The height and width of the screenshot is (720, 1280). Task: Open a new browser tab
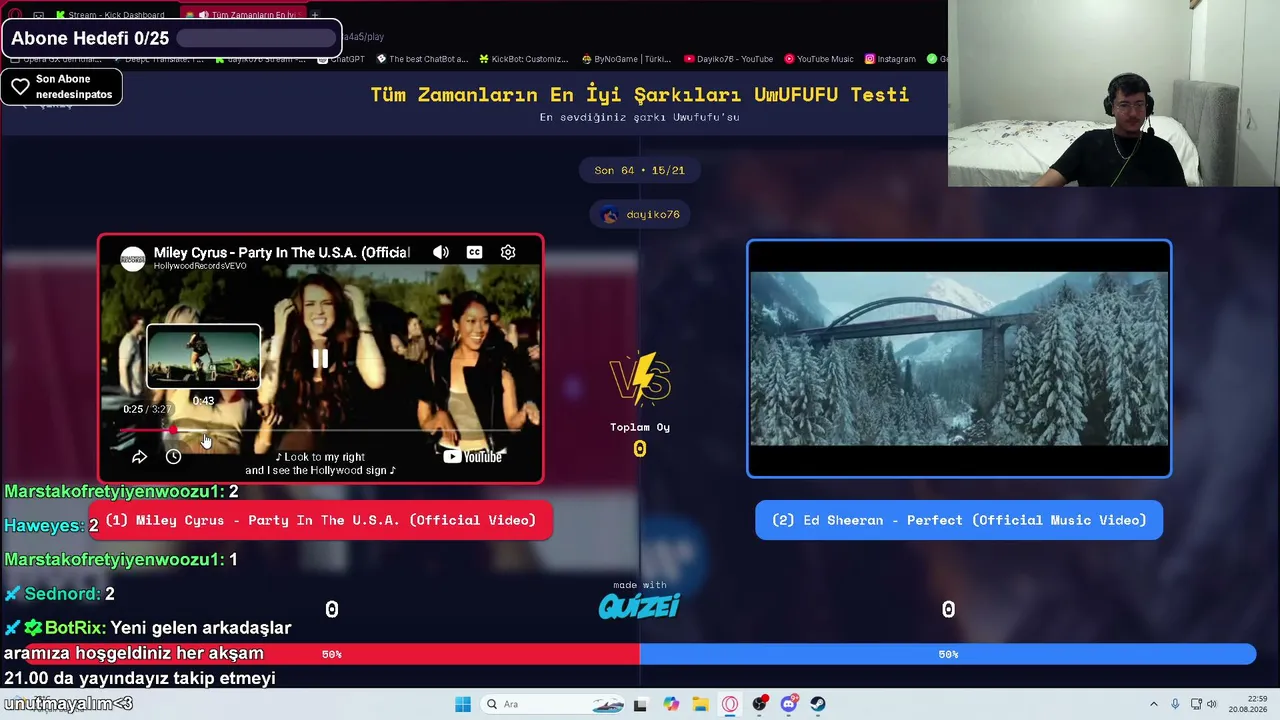314,15
